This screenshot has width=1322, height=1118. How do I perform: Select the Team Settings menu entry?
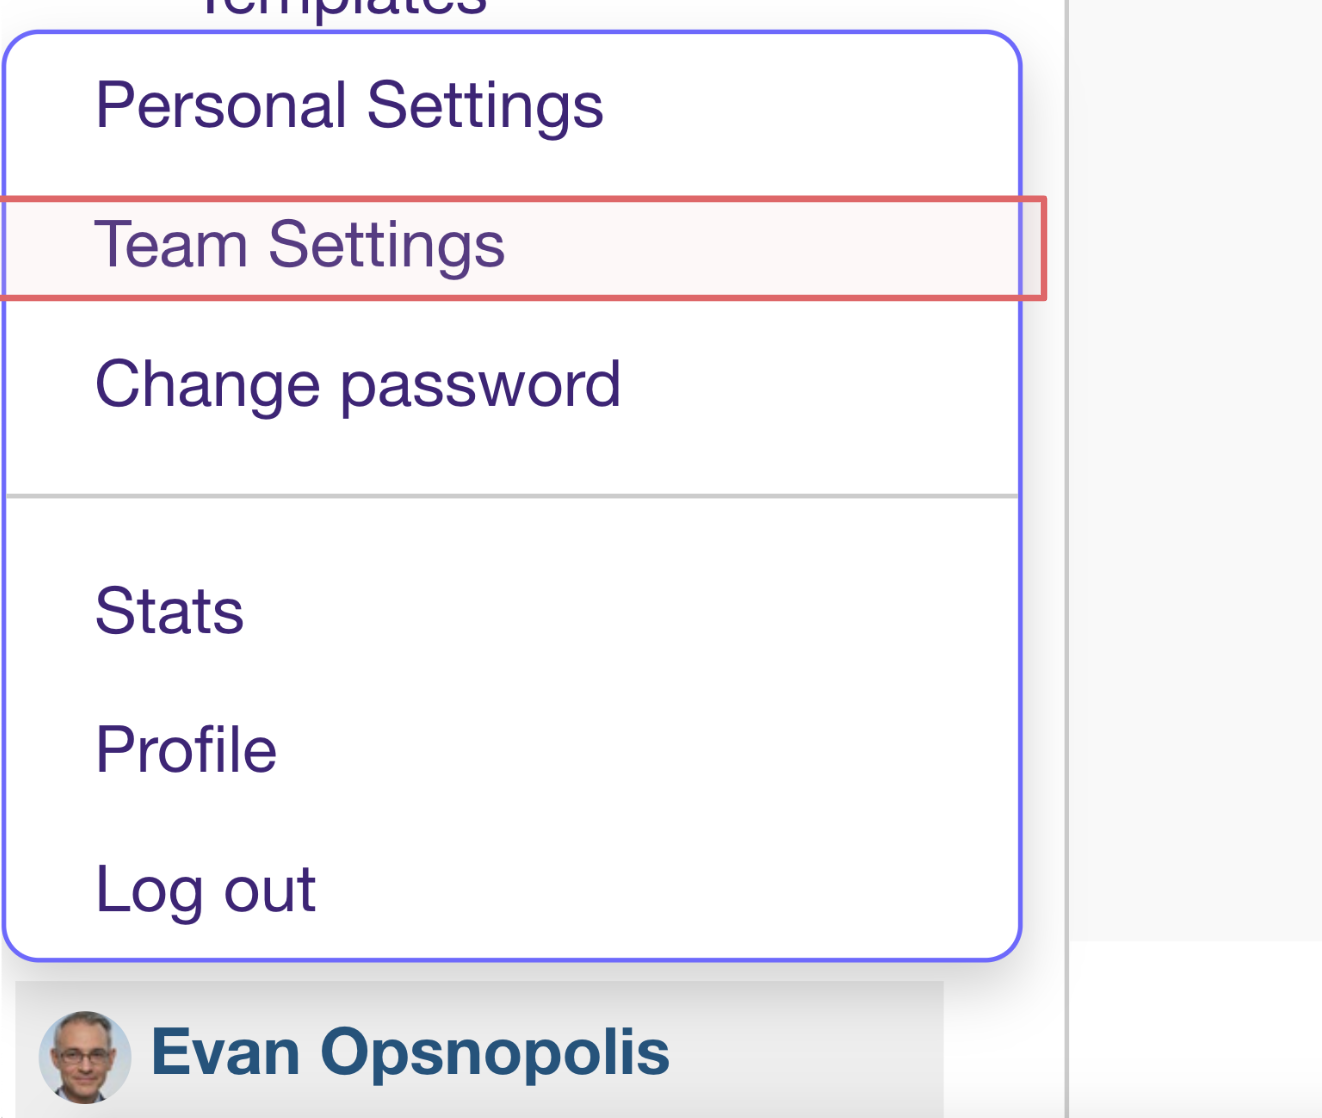tap(299, 246)
